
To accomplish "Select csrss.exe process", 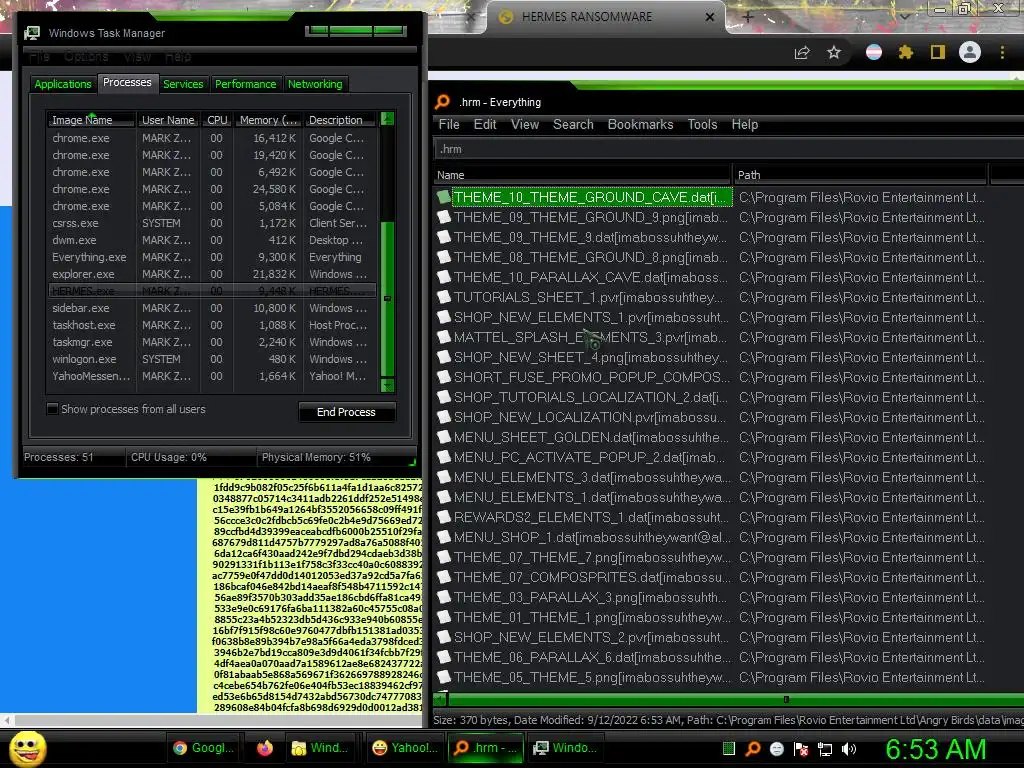I will tap(212, 223).
